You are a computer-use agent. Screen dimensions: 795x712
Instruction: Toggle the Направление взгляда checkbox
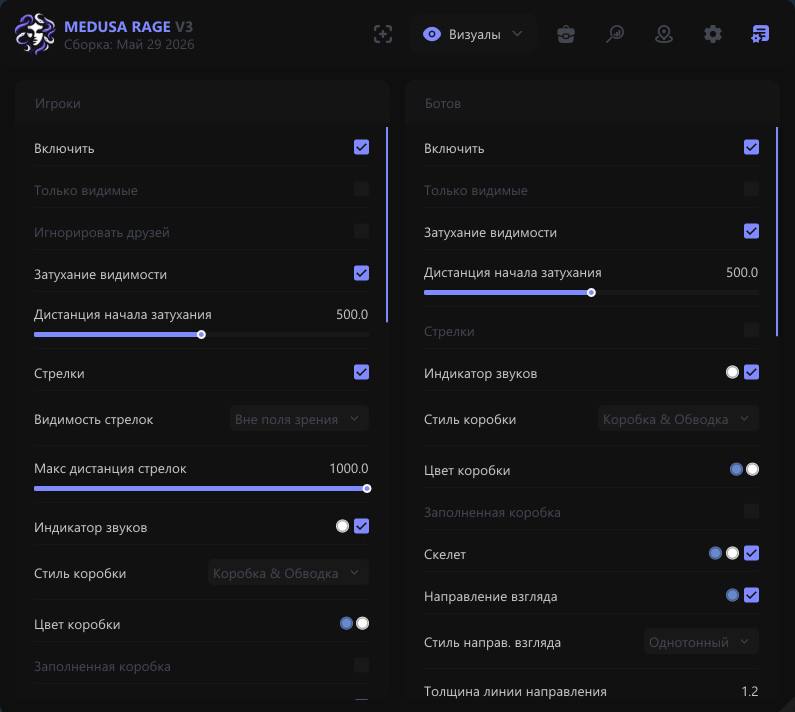(x=751, y=595)
